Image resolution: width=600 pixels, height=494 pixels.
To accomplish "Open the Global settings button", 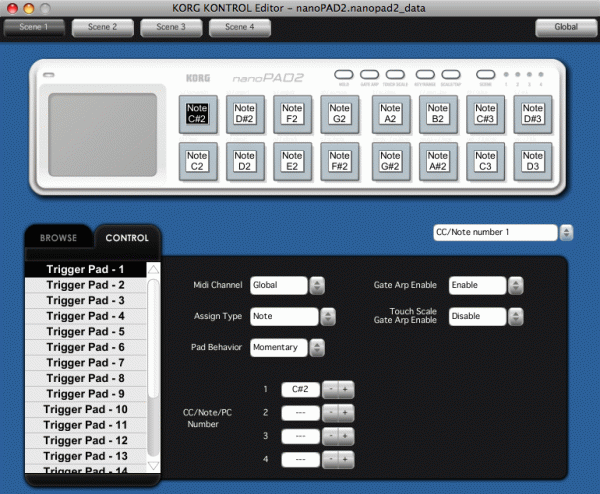I will pyautogui.click(x=565, y=28).
